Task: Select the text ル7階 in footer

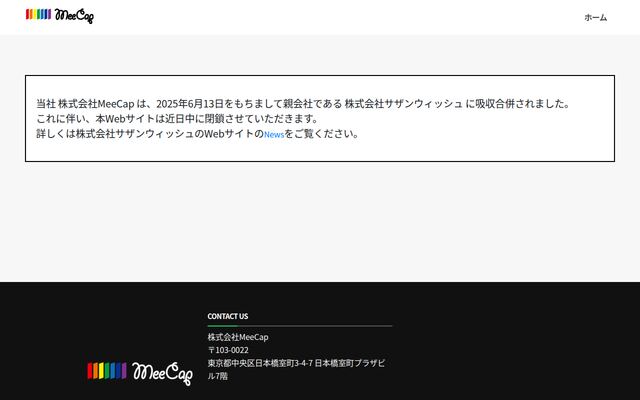Action: coord(218,376)
